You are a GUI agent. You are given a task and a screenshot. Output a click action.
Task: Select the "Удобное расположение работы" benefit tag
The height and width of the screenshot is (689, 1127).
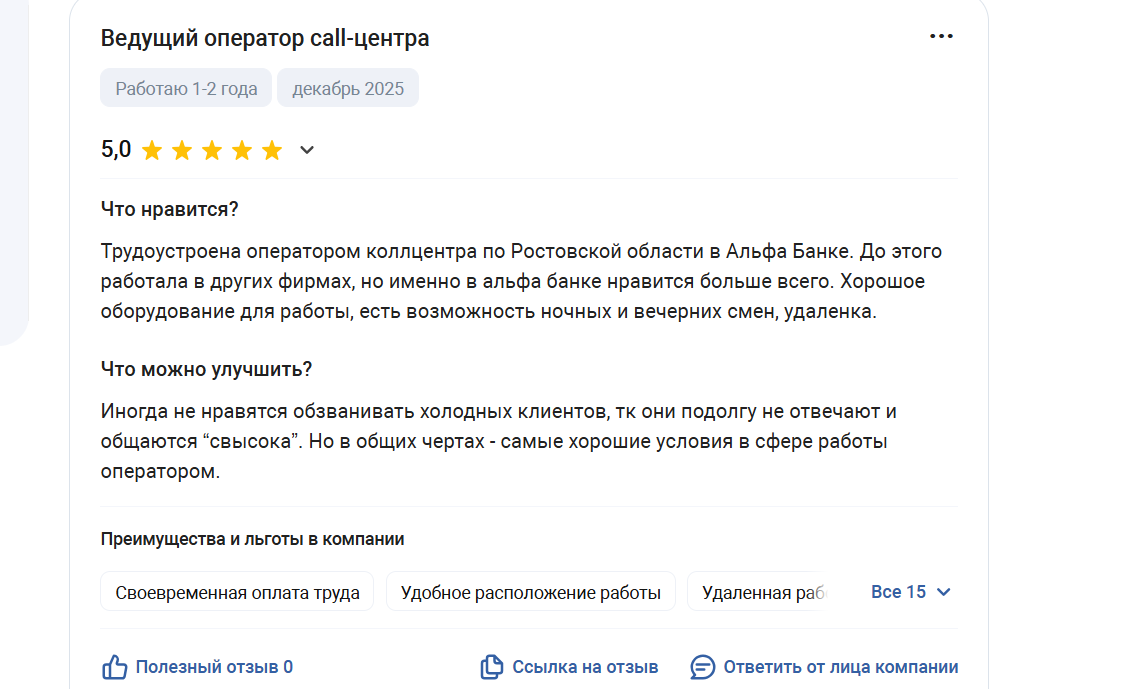[530, 592]
